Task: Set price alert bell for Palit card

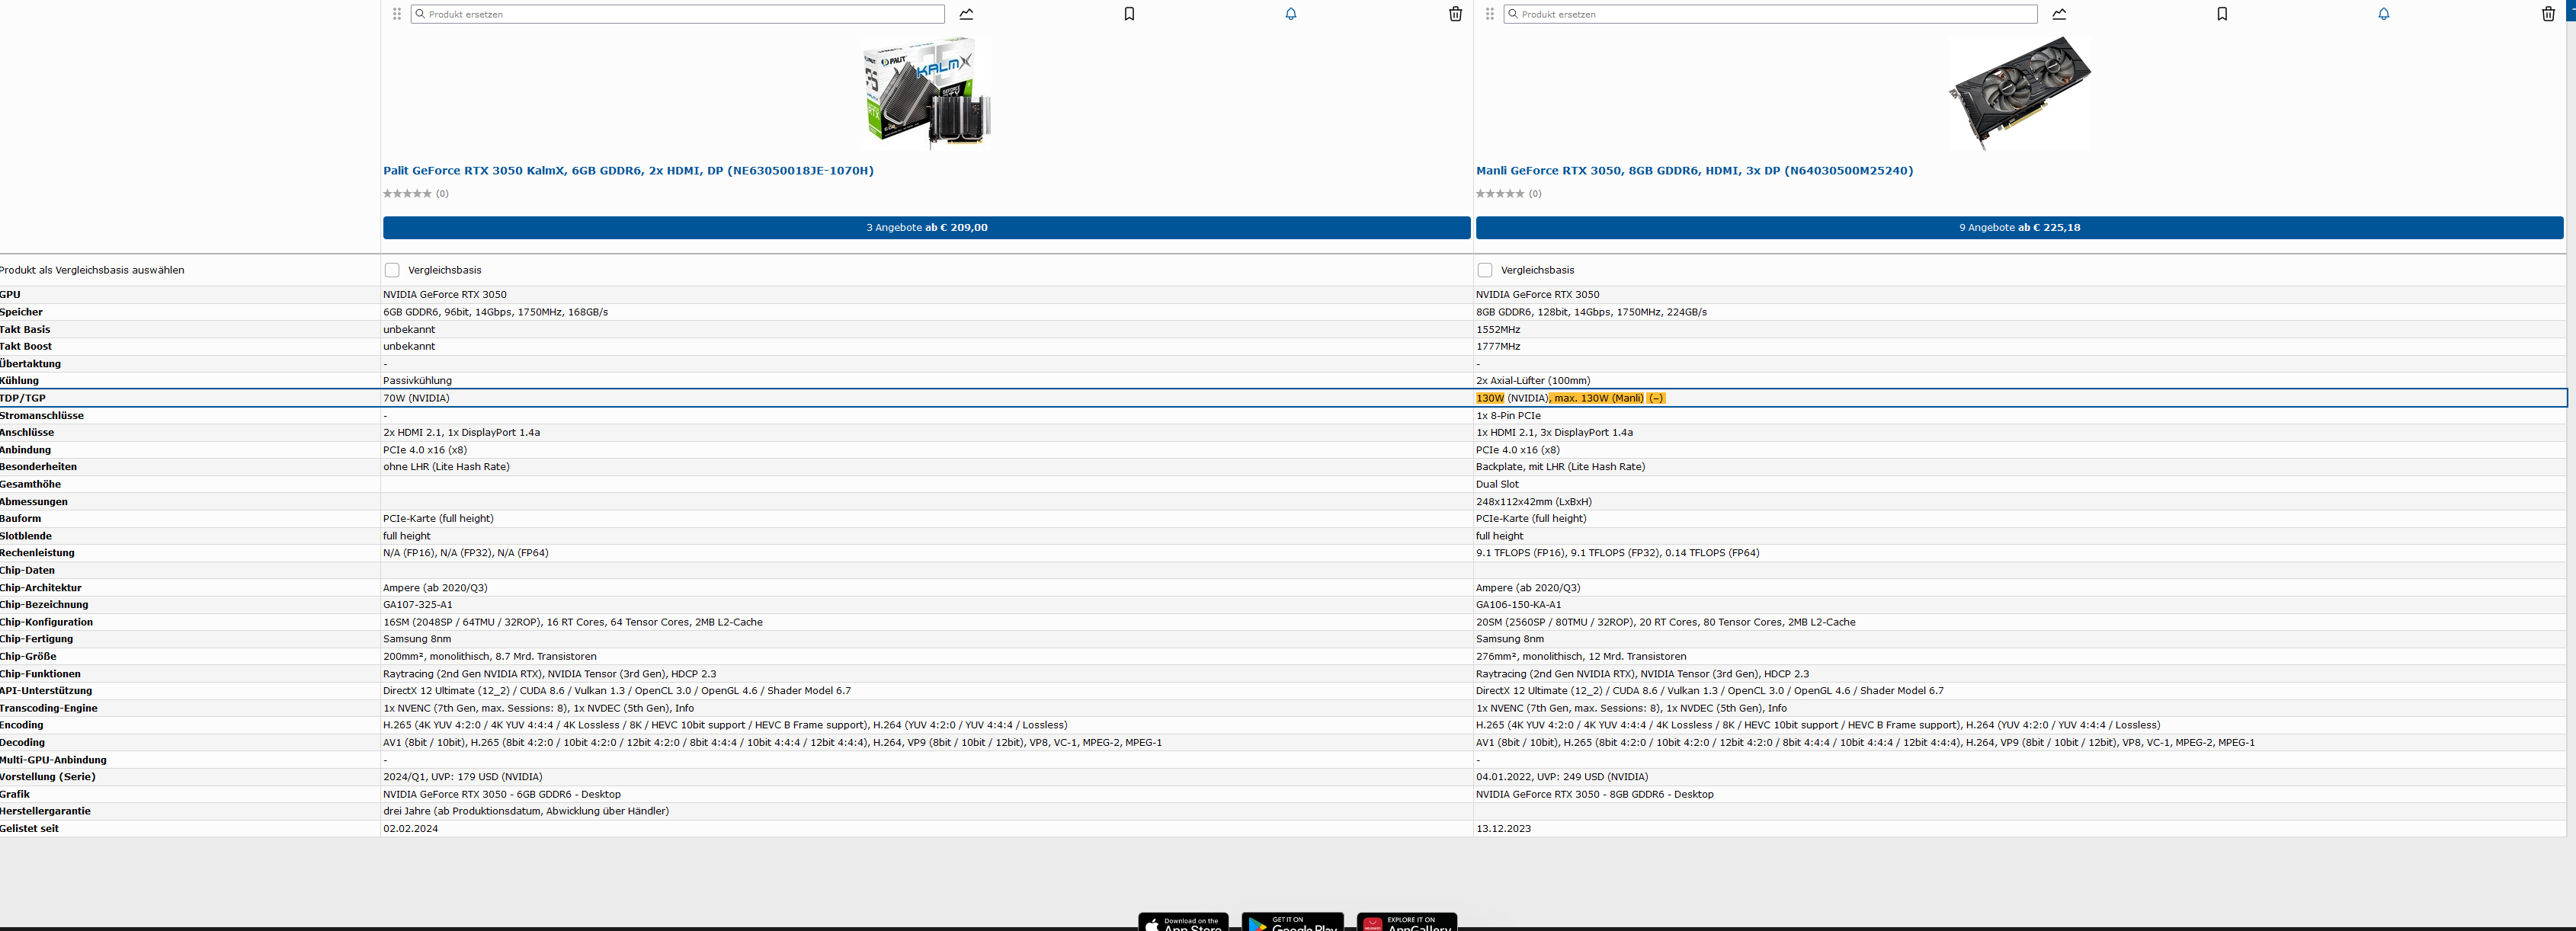Action: (1291, 14)
